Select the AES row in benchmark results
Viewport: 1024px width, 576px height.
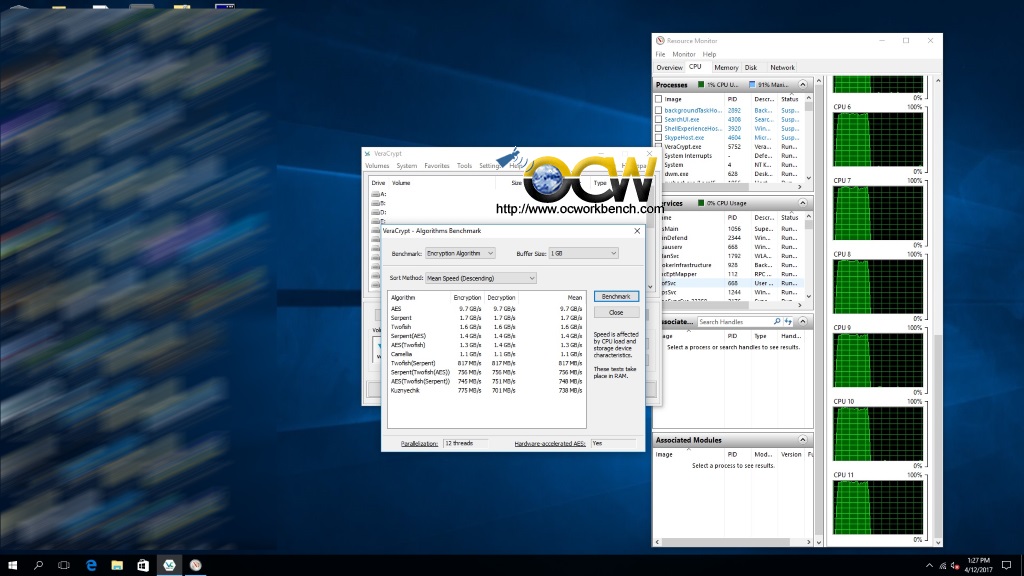tap(486, 309)
